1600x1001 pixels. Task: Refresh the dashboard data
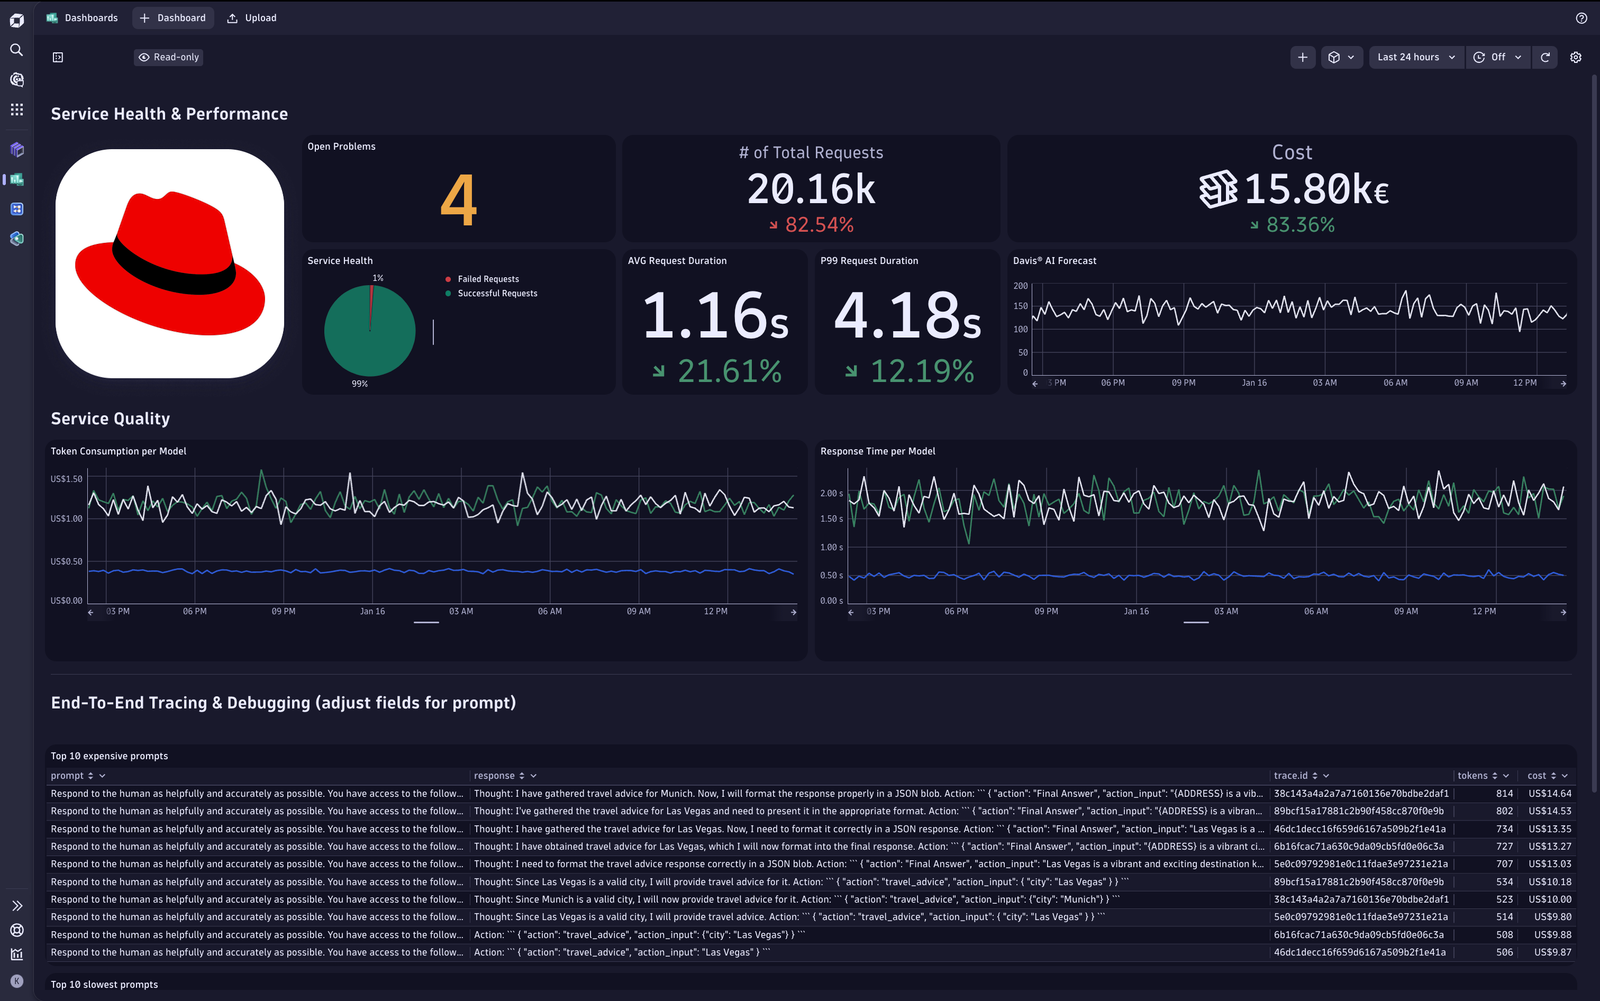[1545, 57]
